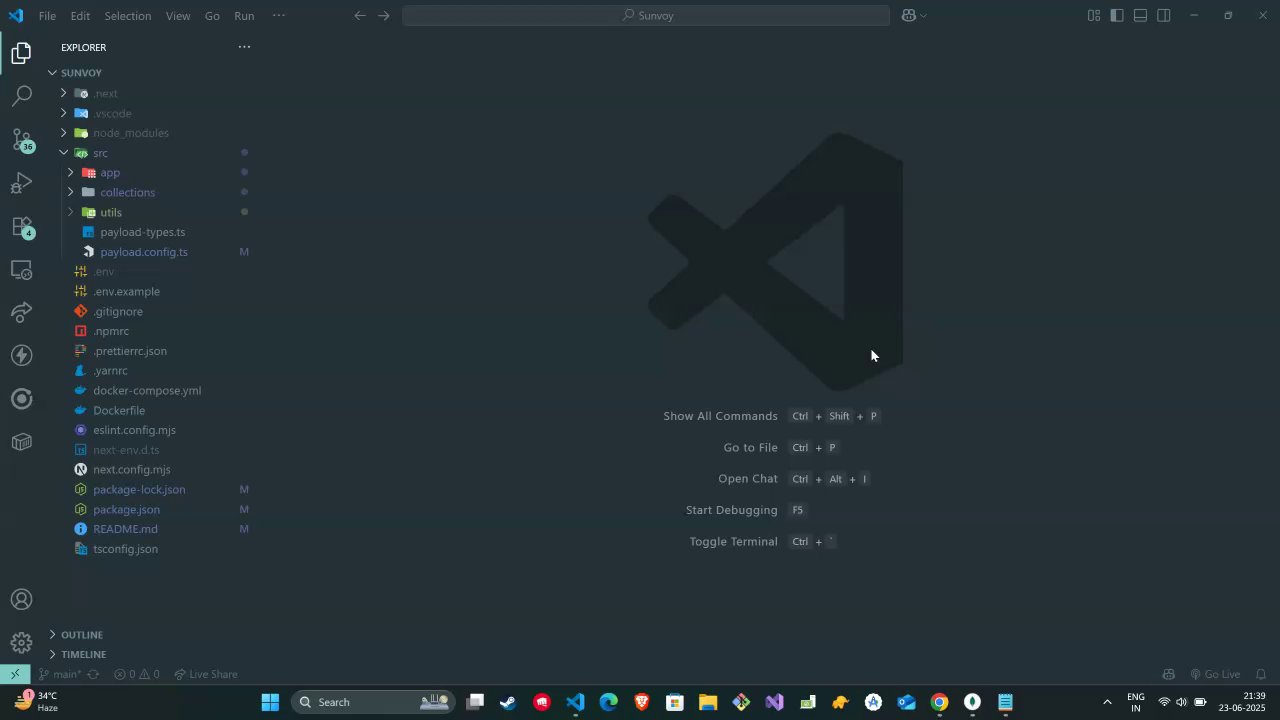This screenshot has height=720, width=1280.
Task: Launch Steam from the taskbar
Action: coord(508,702)
